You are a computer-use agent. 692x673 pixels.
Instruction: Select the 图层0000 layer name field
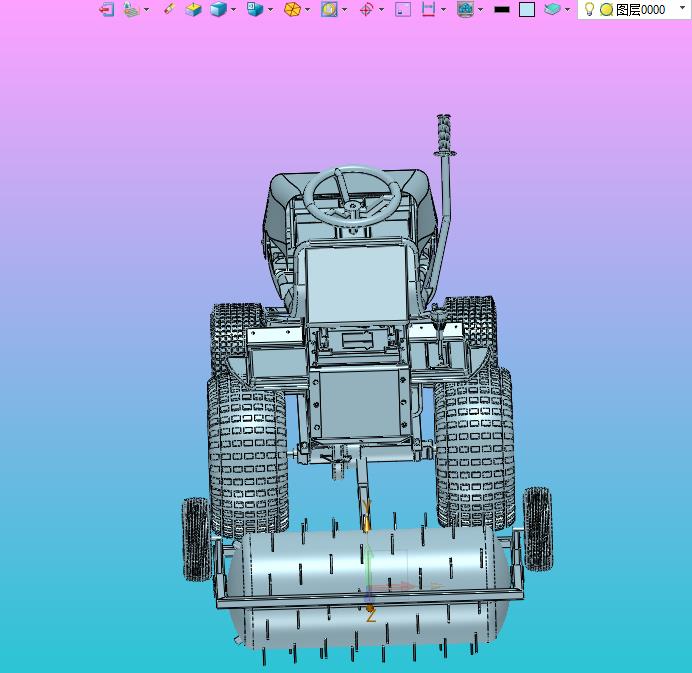point(640,10)
